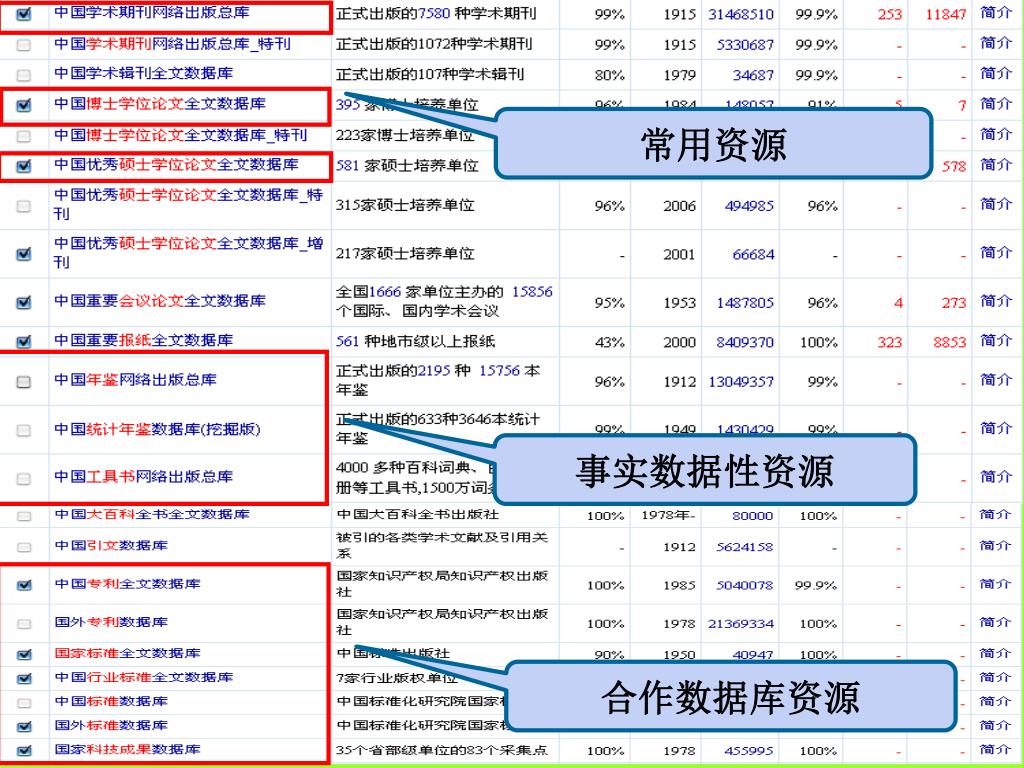Uncheck the 中国行业标准全文数据库 checkbox
Image resolution: width=1024 pixels, height=768 pixels.
click(24, 679)
